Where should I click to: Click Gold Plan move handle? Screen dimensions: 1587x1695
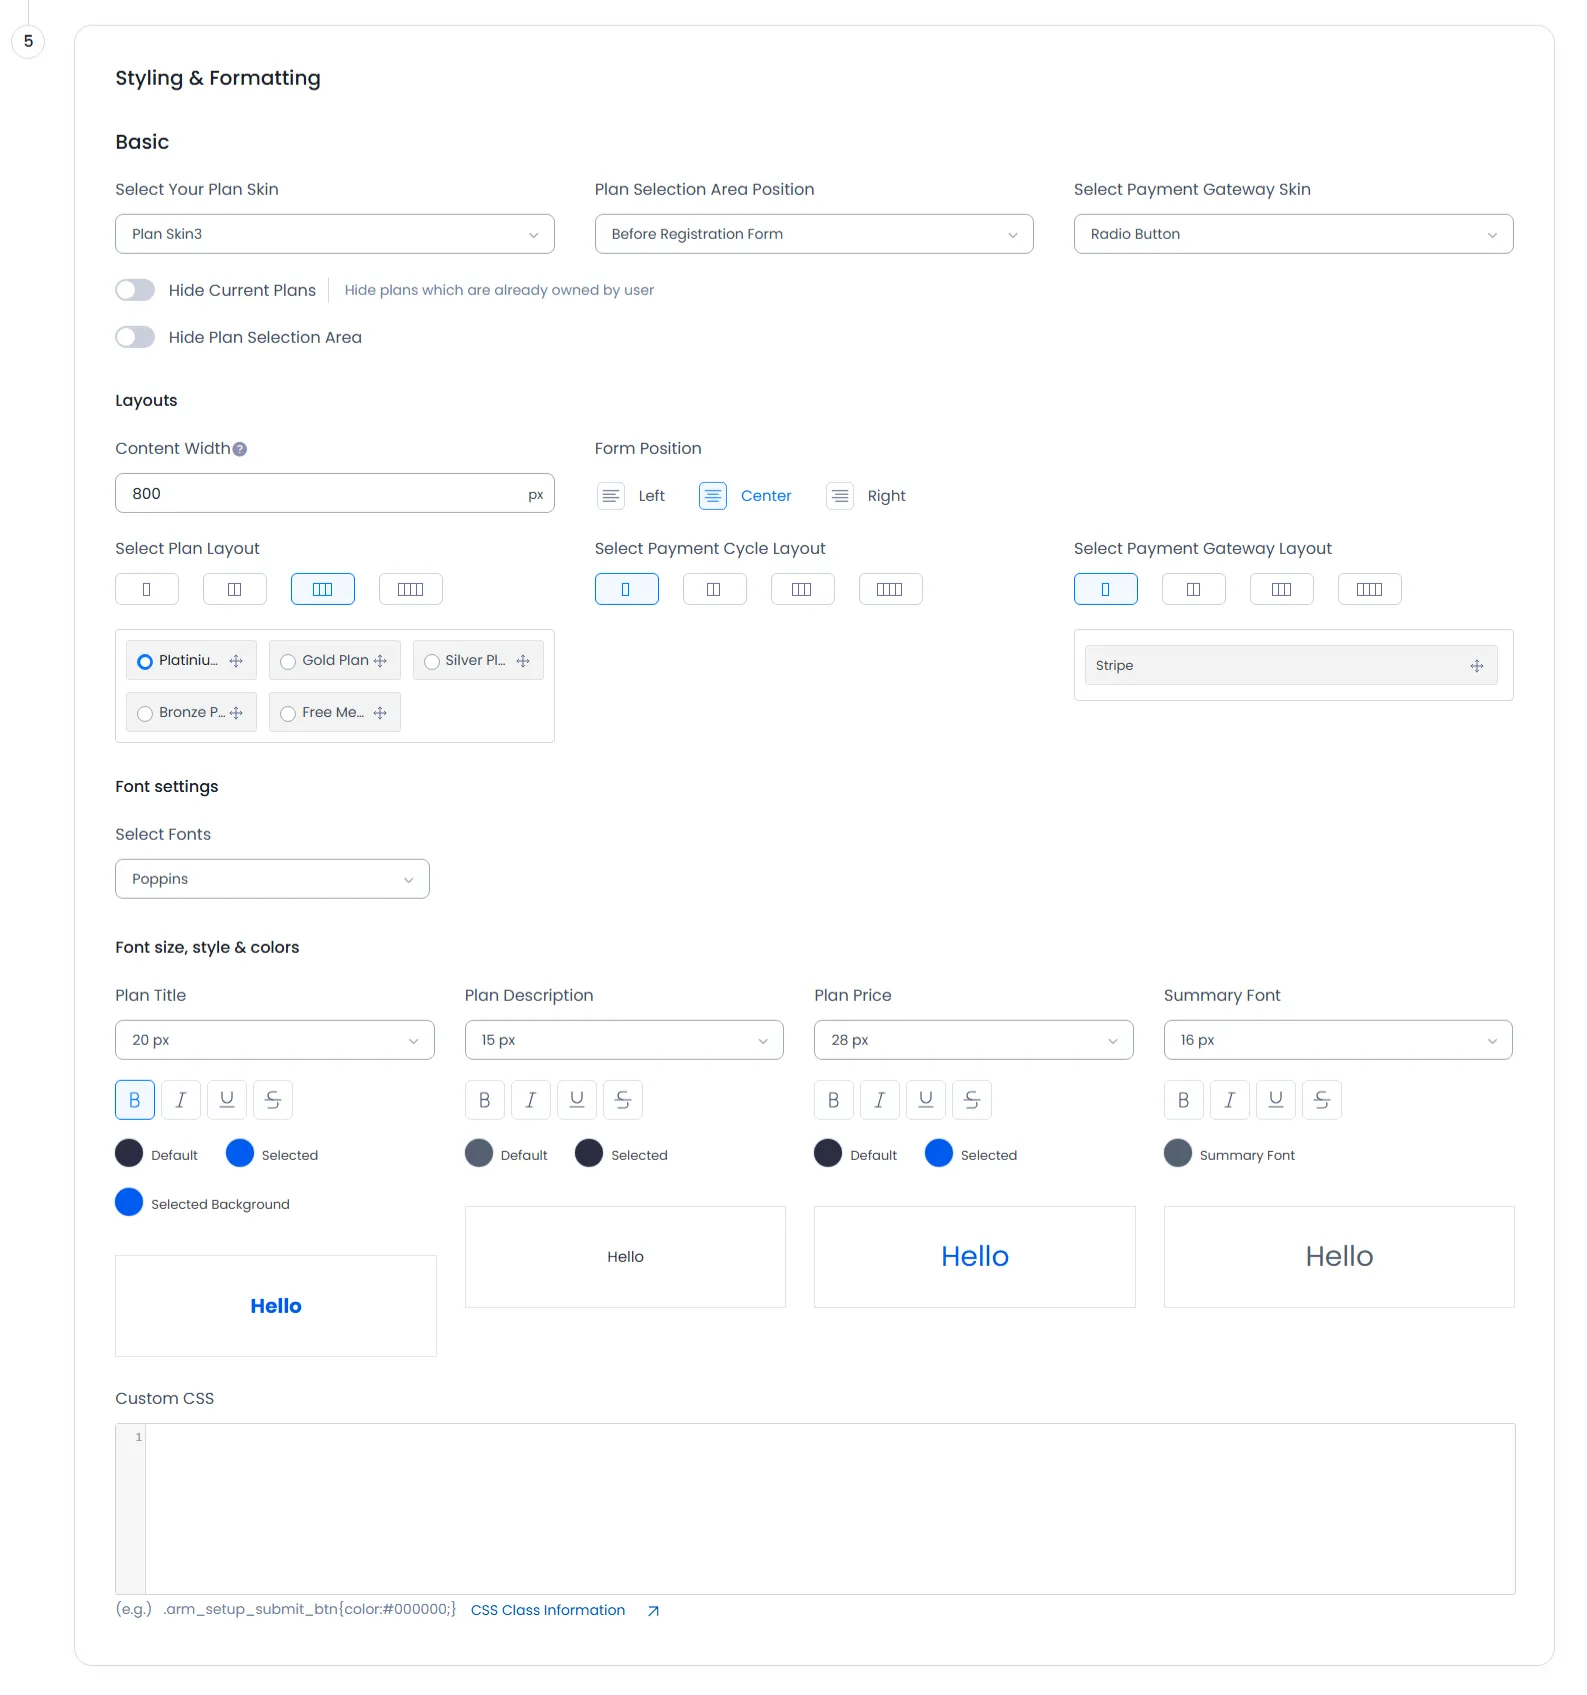(380, 661)
